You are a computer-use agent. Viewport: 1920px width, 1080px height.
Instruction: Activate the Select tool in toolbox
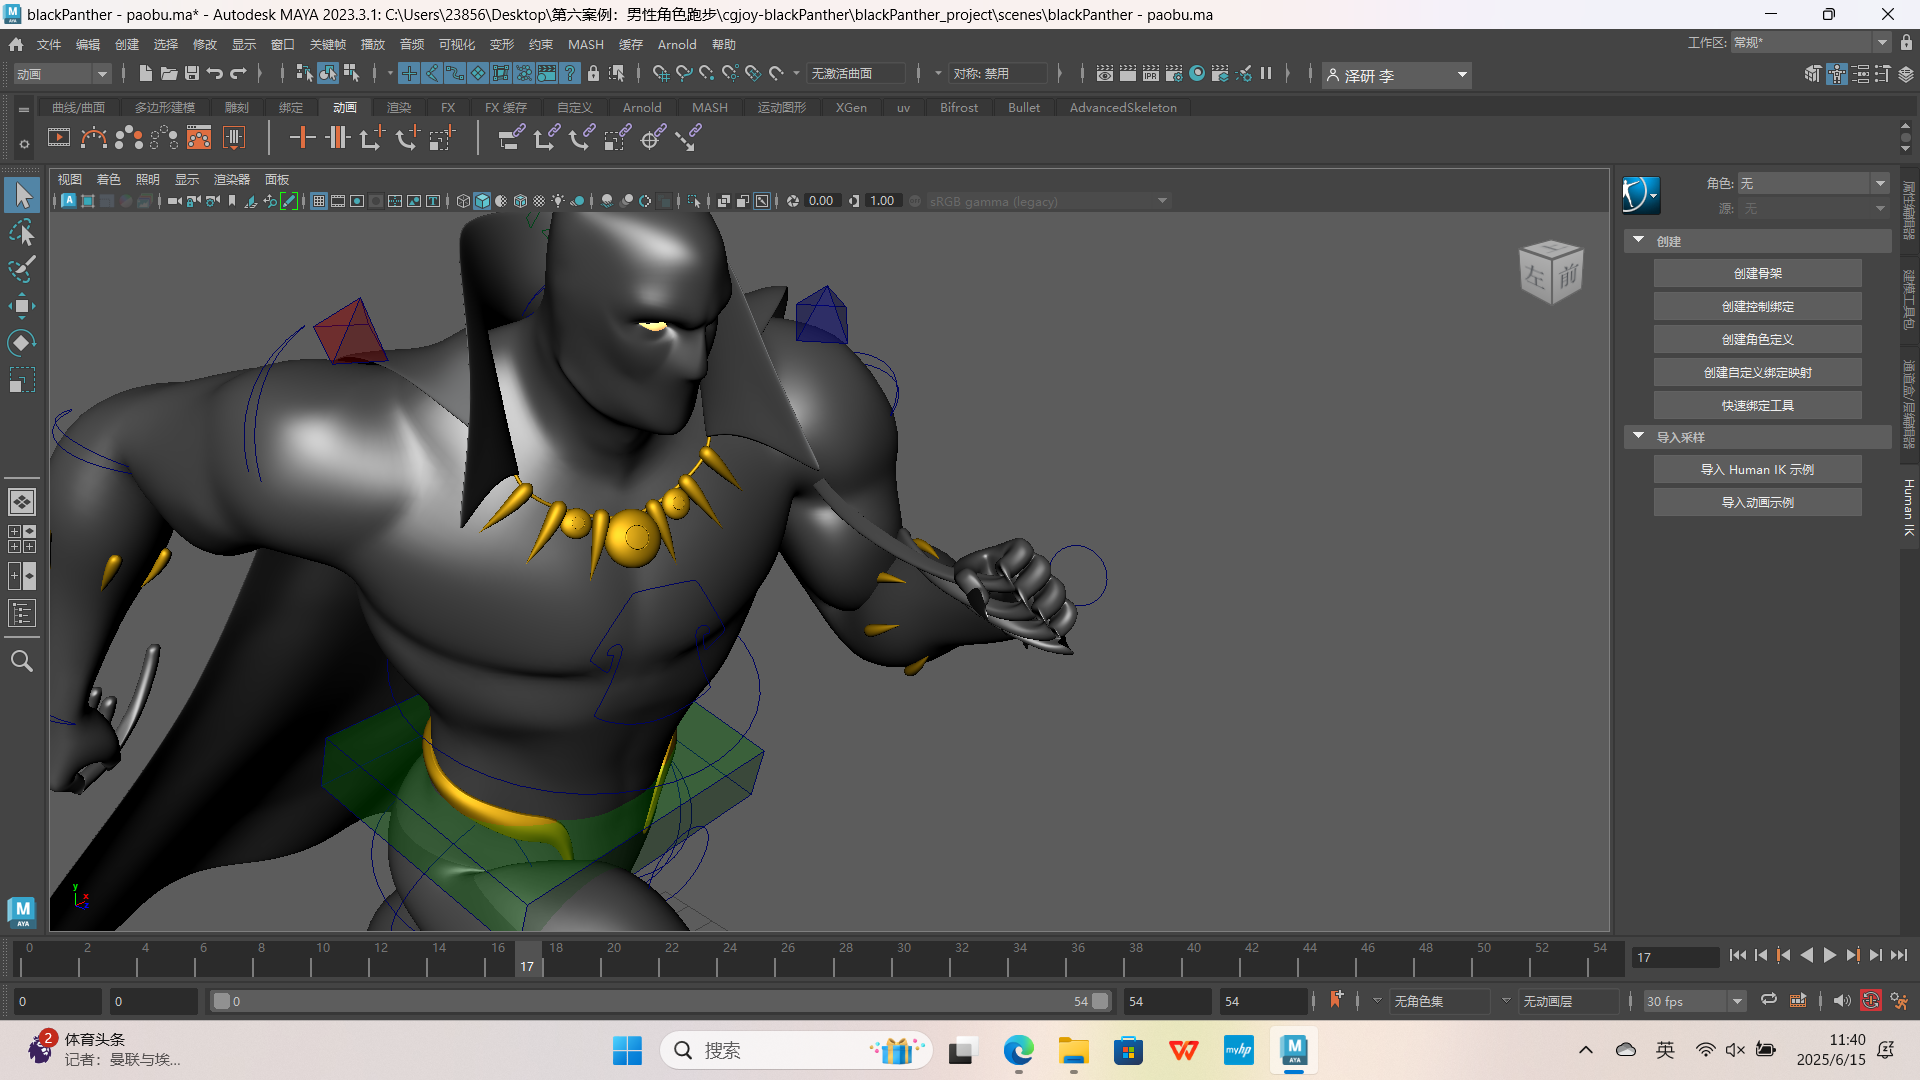click(22, 195)
